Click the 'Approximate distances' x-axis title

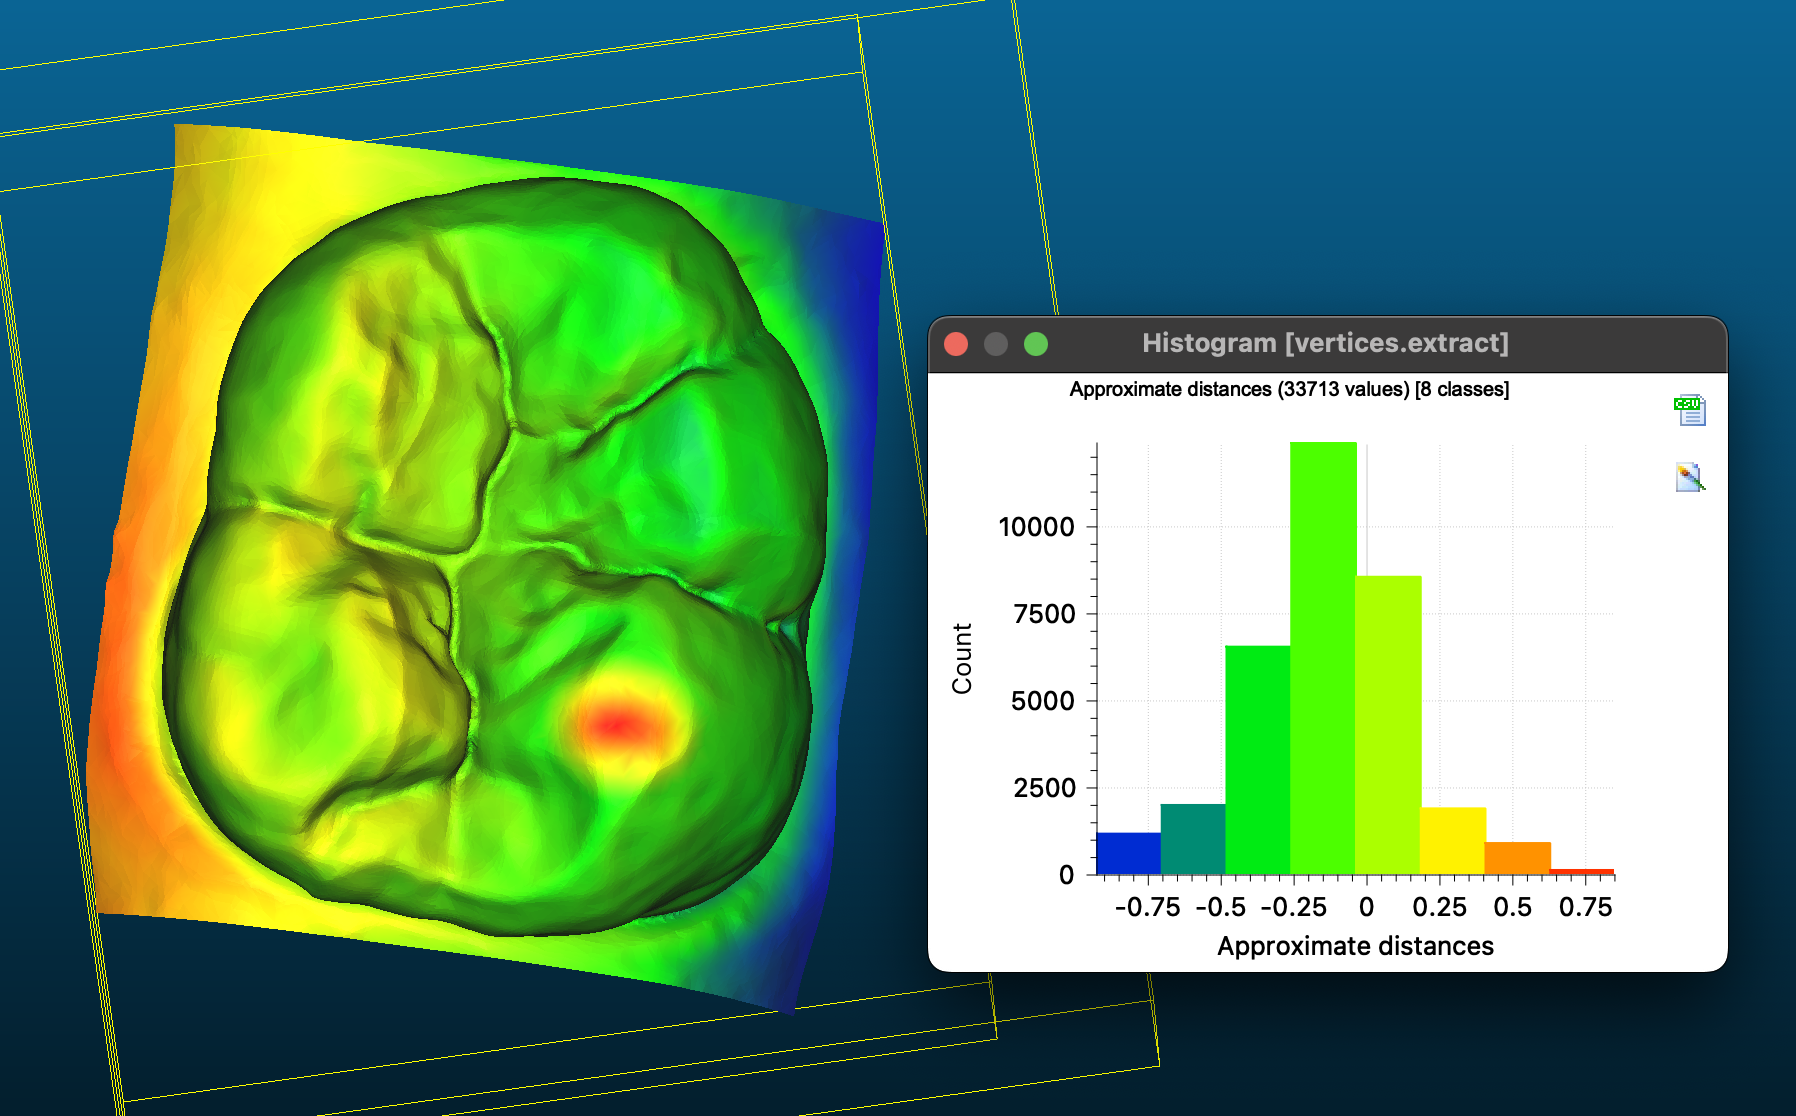(1355, 946)
